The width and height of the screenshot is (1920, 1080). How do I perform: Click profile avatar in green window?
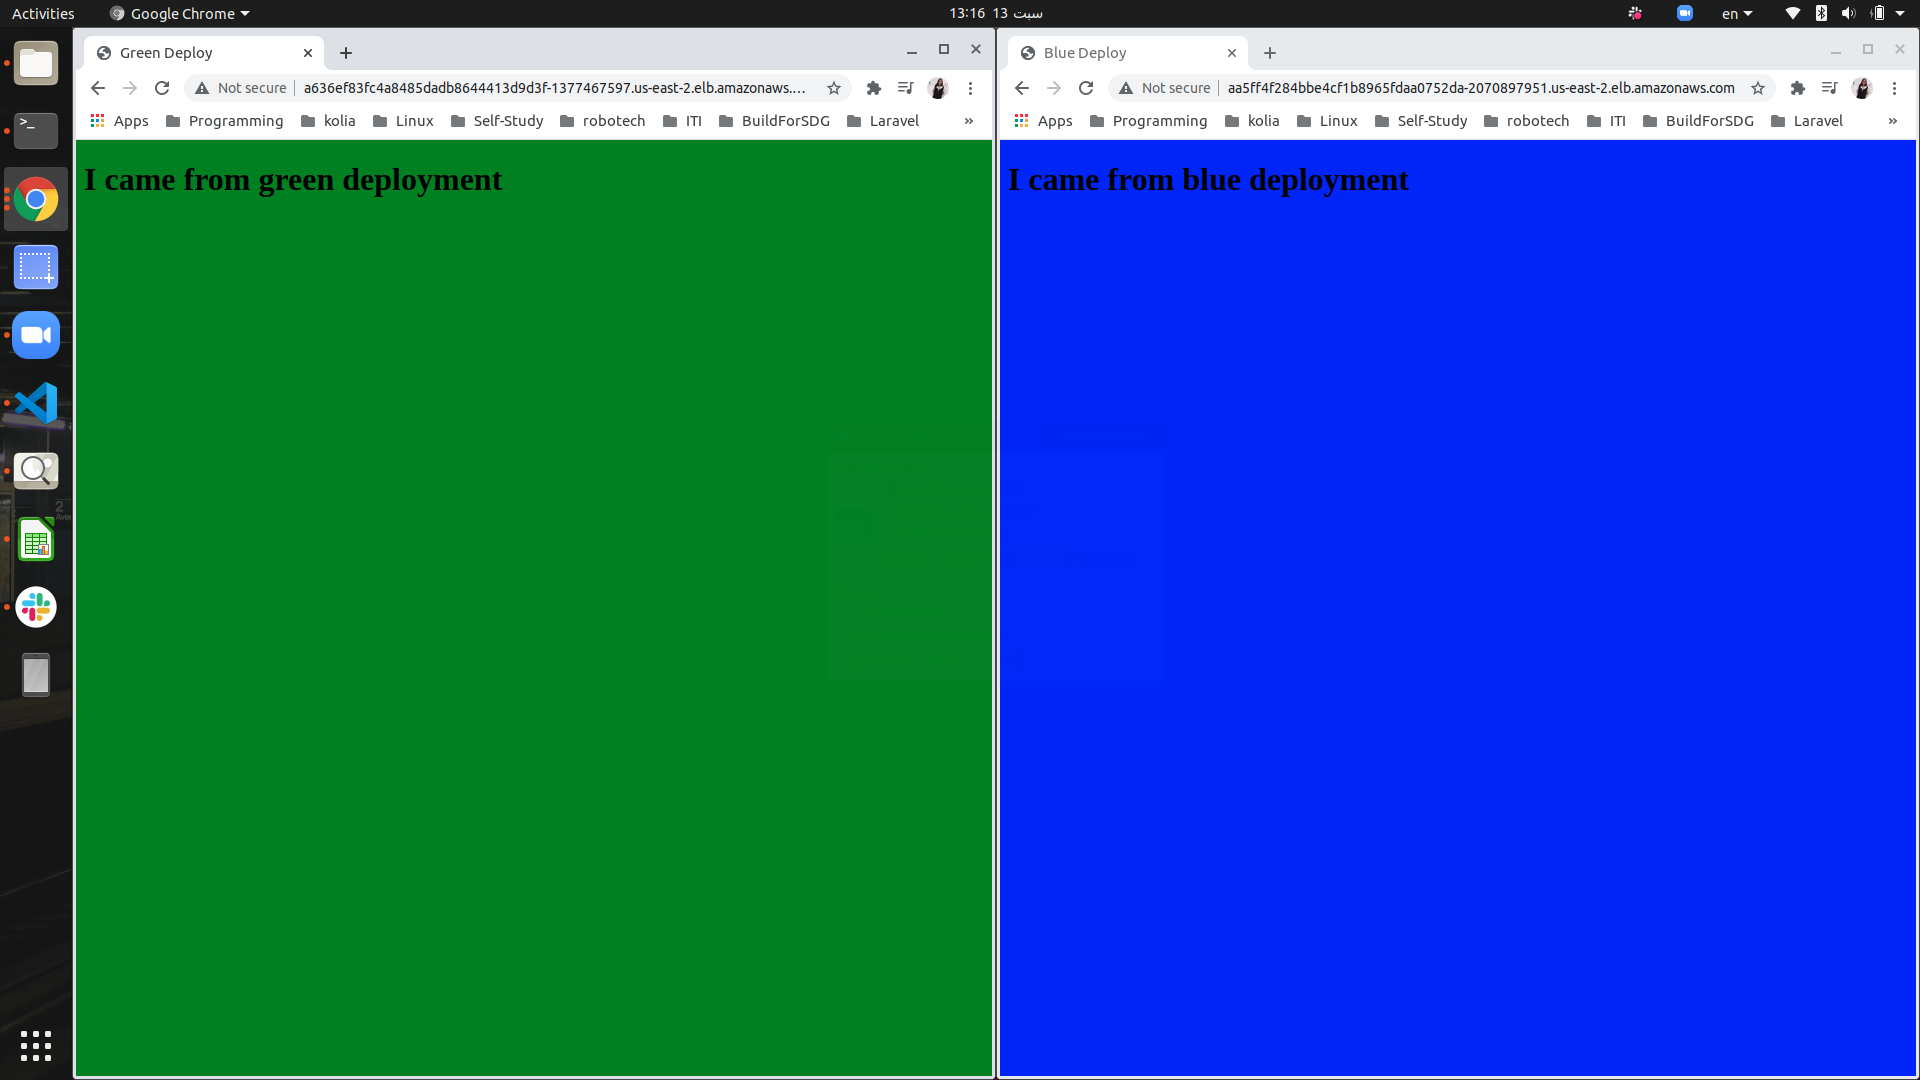click(938, 88)
